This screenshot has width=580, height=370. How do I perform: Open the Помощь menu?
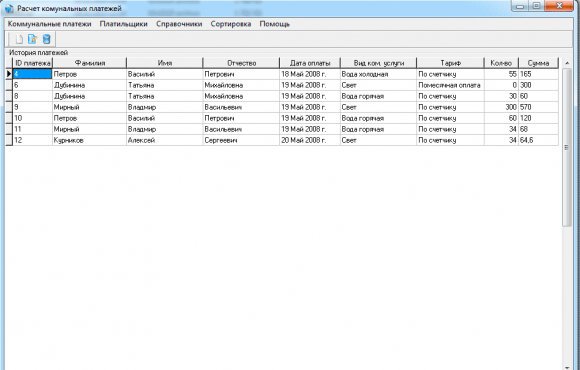point(274,24)
